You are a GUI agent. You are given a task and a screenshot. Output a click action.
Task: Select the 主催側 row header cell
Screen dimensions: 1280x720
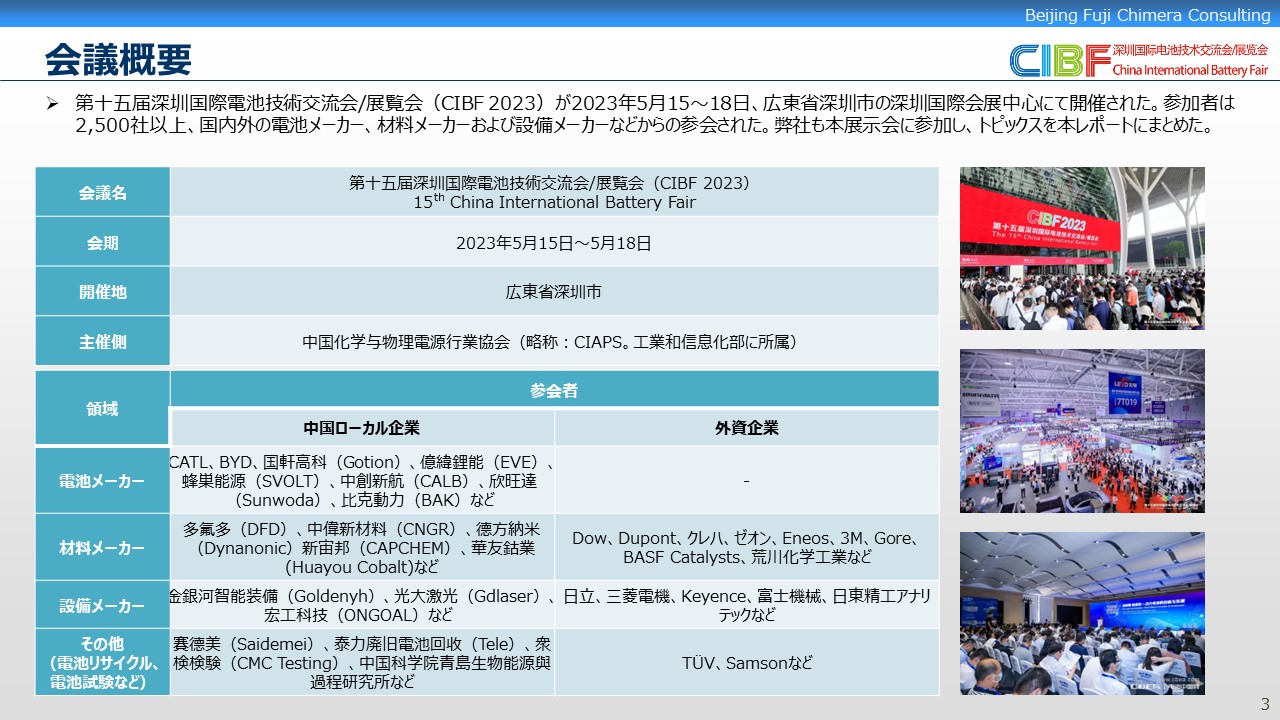click(x=103, y=341)
